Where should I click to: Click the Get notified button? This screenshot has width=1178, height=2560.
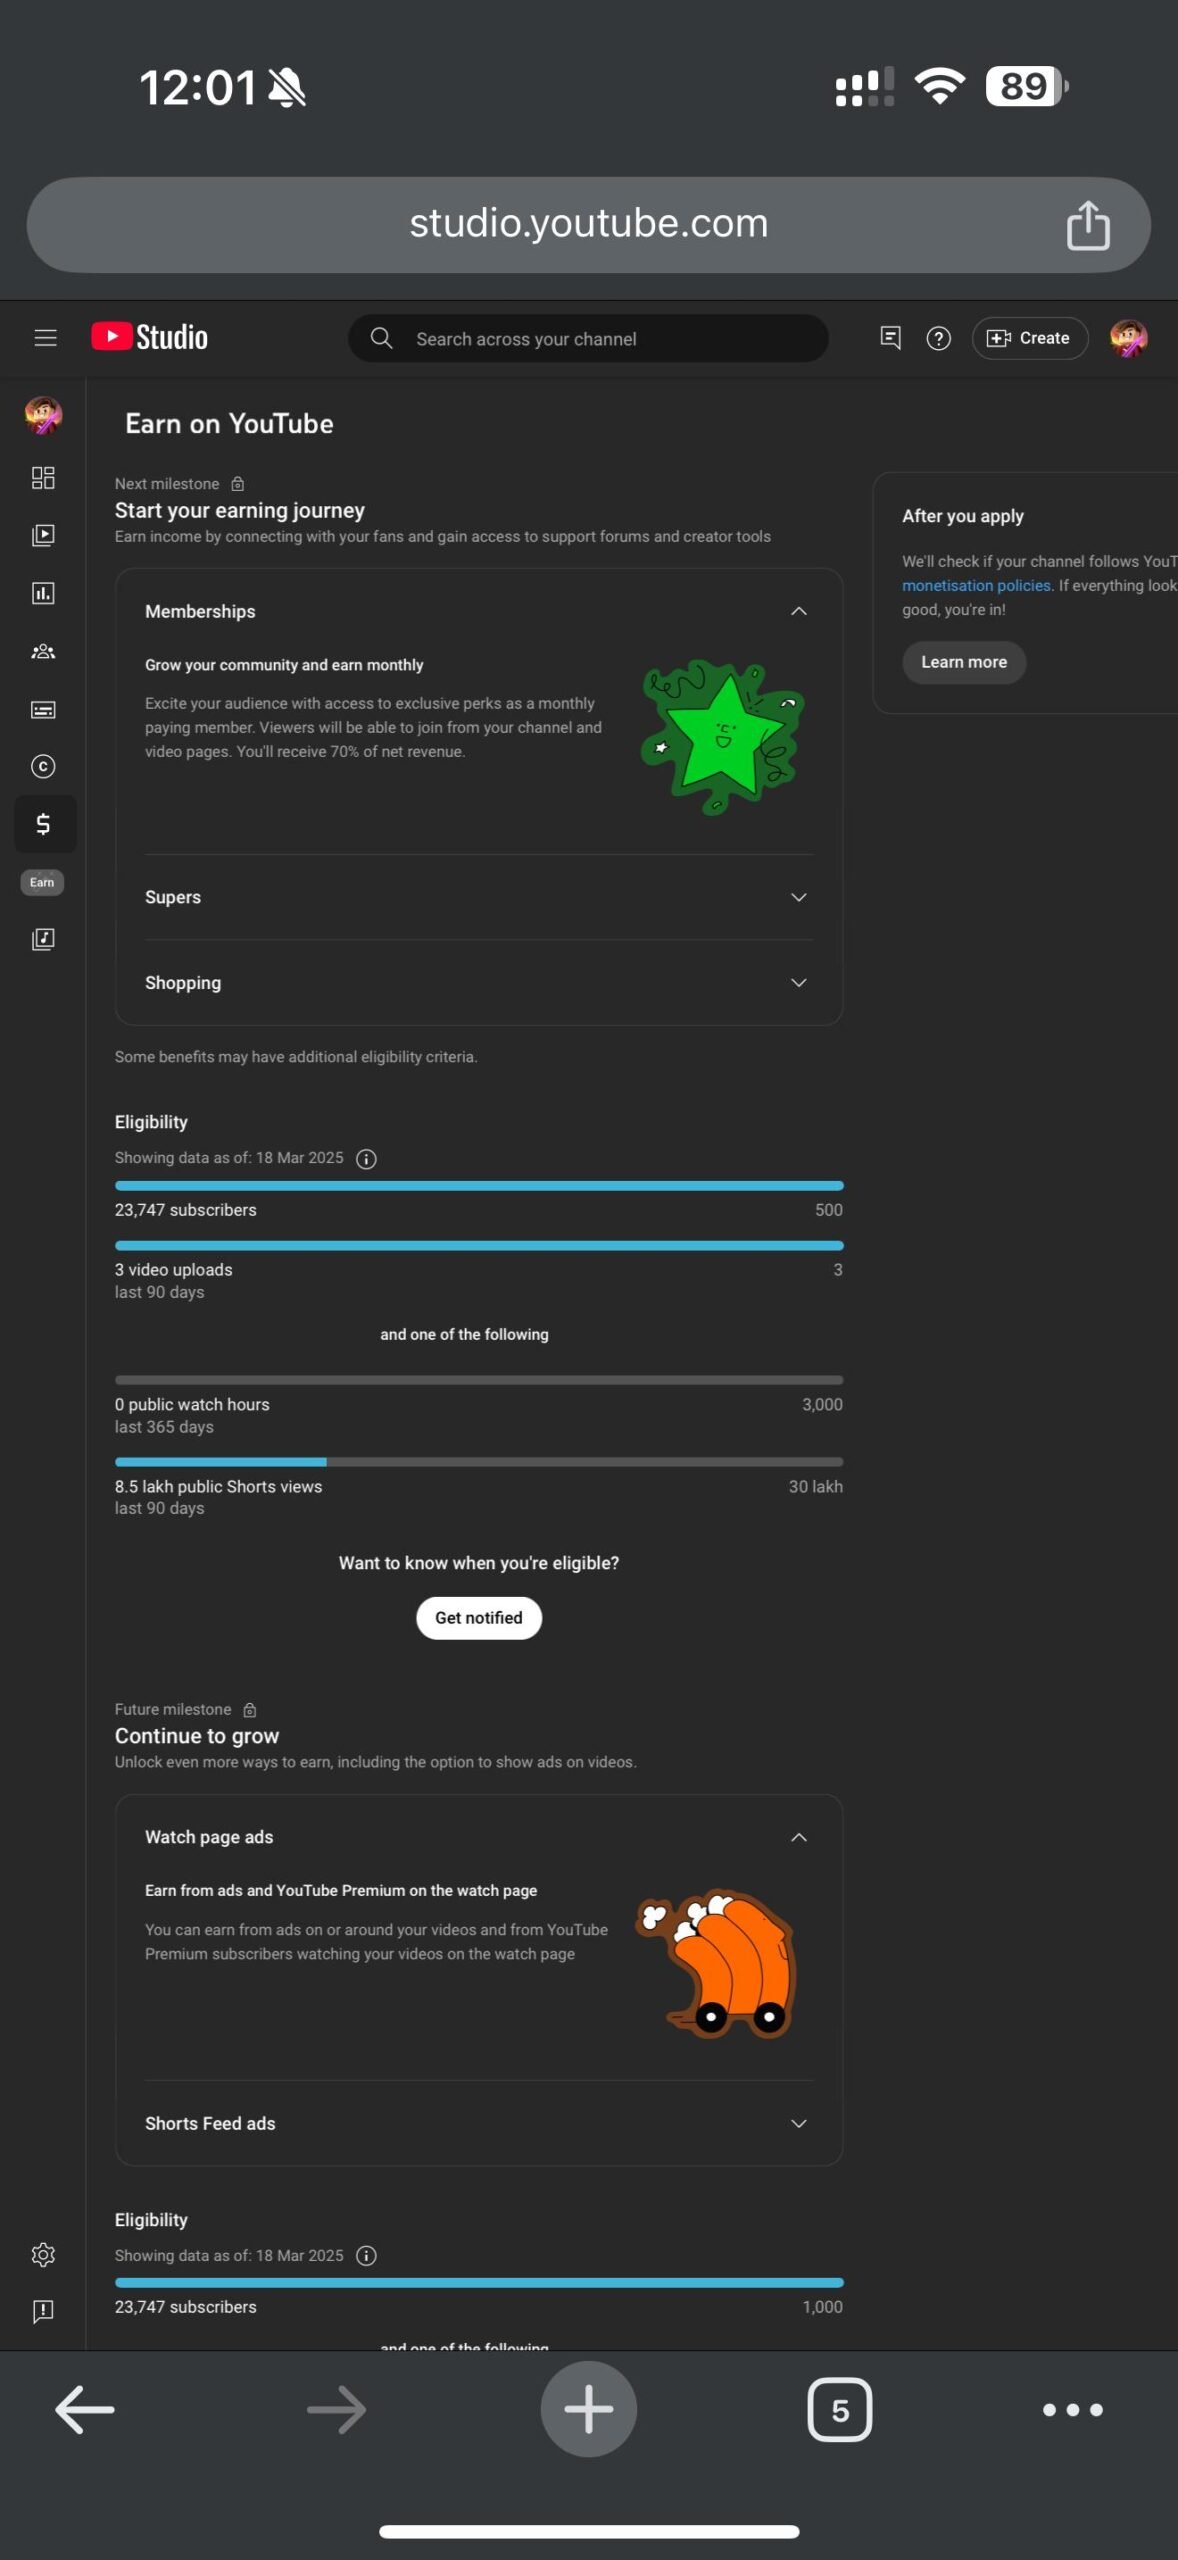coord(479,1618)
